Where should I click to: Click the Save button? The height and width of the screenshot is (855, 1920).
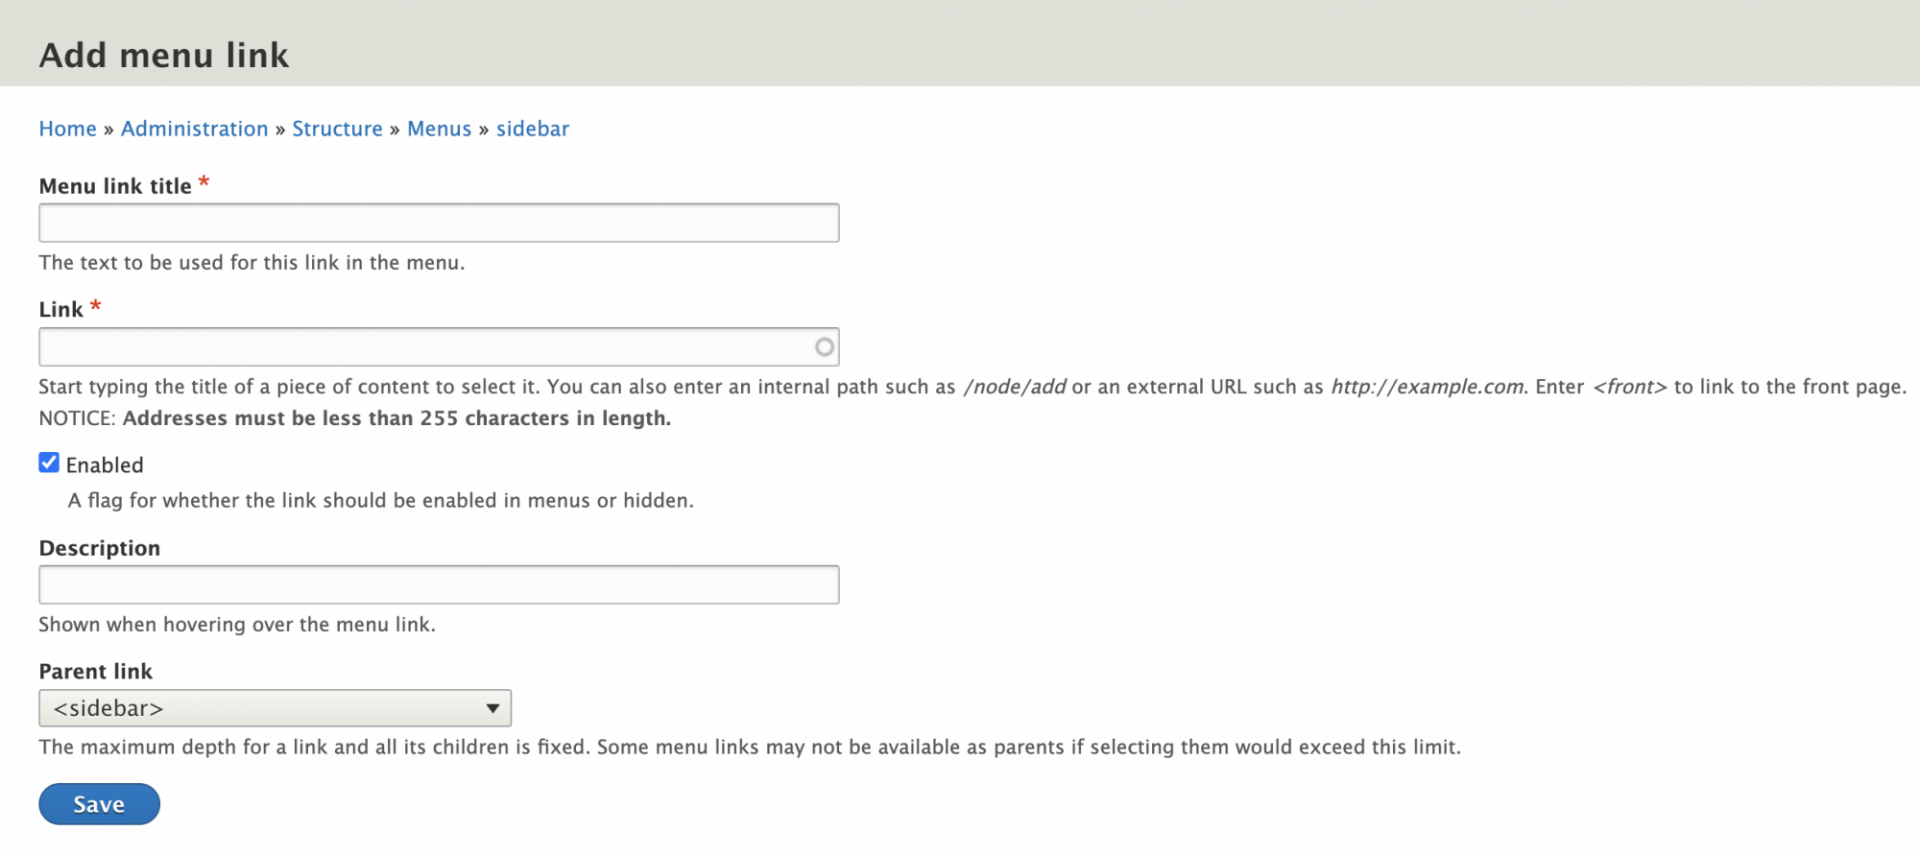click(98, 803)
